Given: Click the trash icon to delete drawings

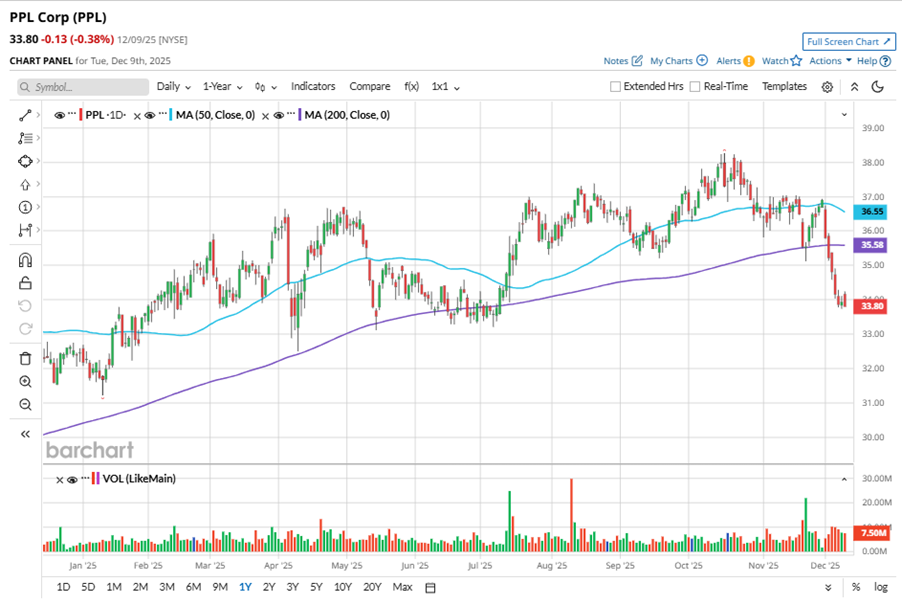Looking at the screenshot, I should pos(25,357).
